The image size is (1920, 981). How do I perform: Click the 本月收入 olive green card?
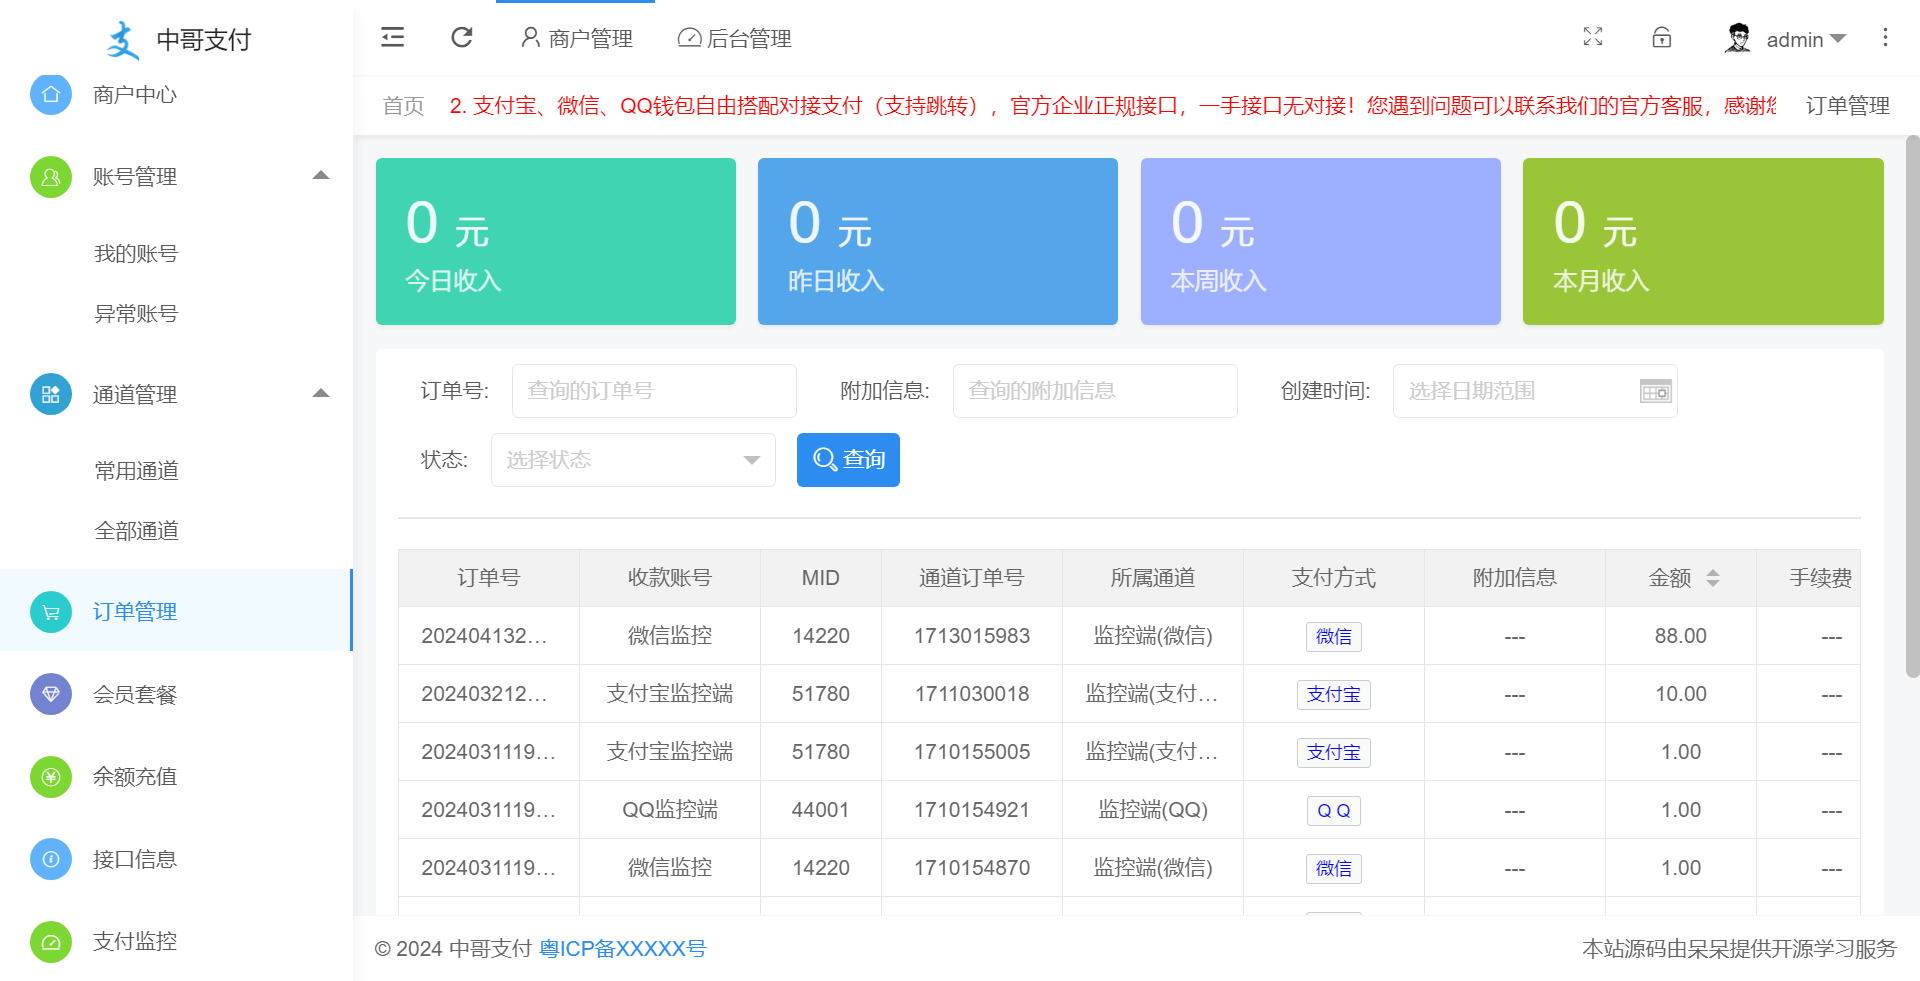(x=1703, y=241)
